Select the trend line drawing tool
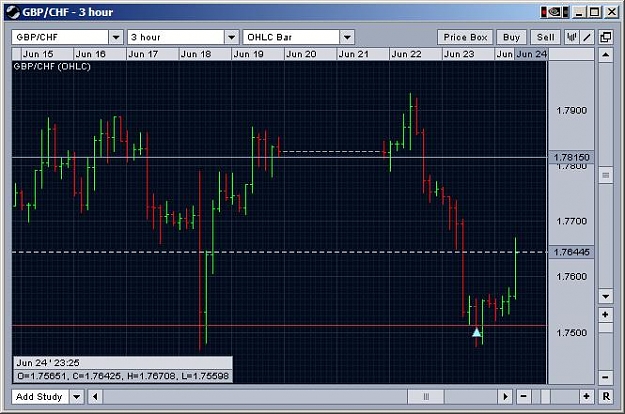Screen dimensions: 625x414 pyautogui.click(x=587, y=37)
